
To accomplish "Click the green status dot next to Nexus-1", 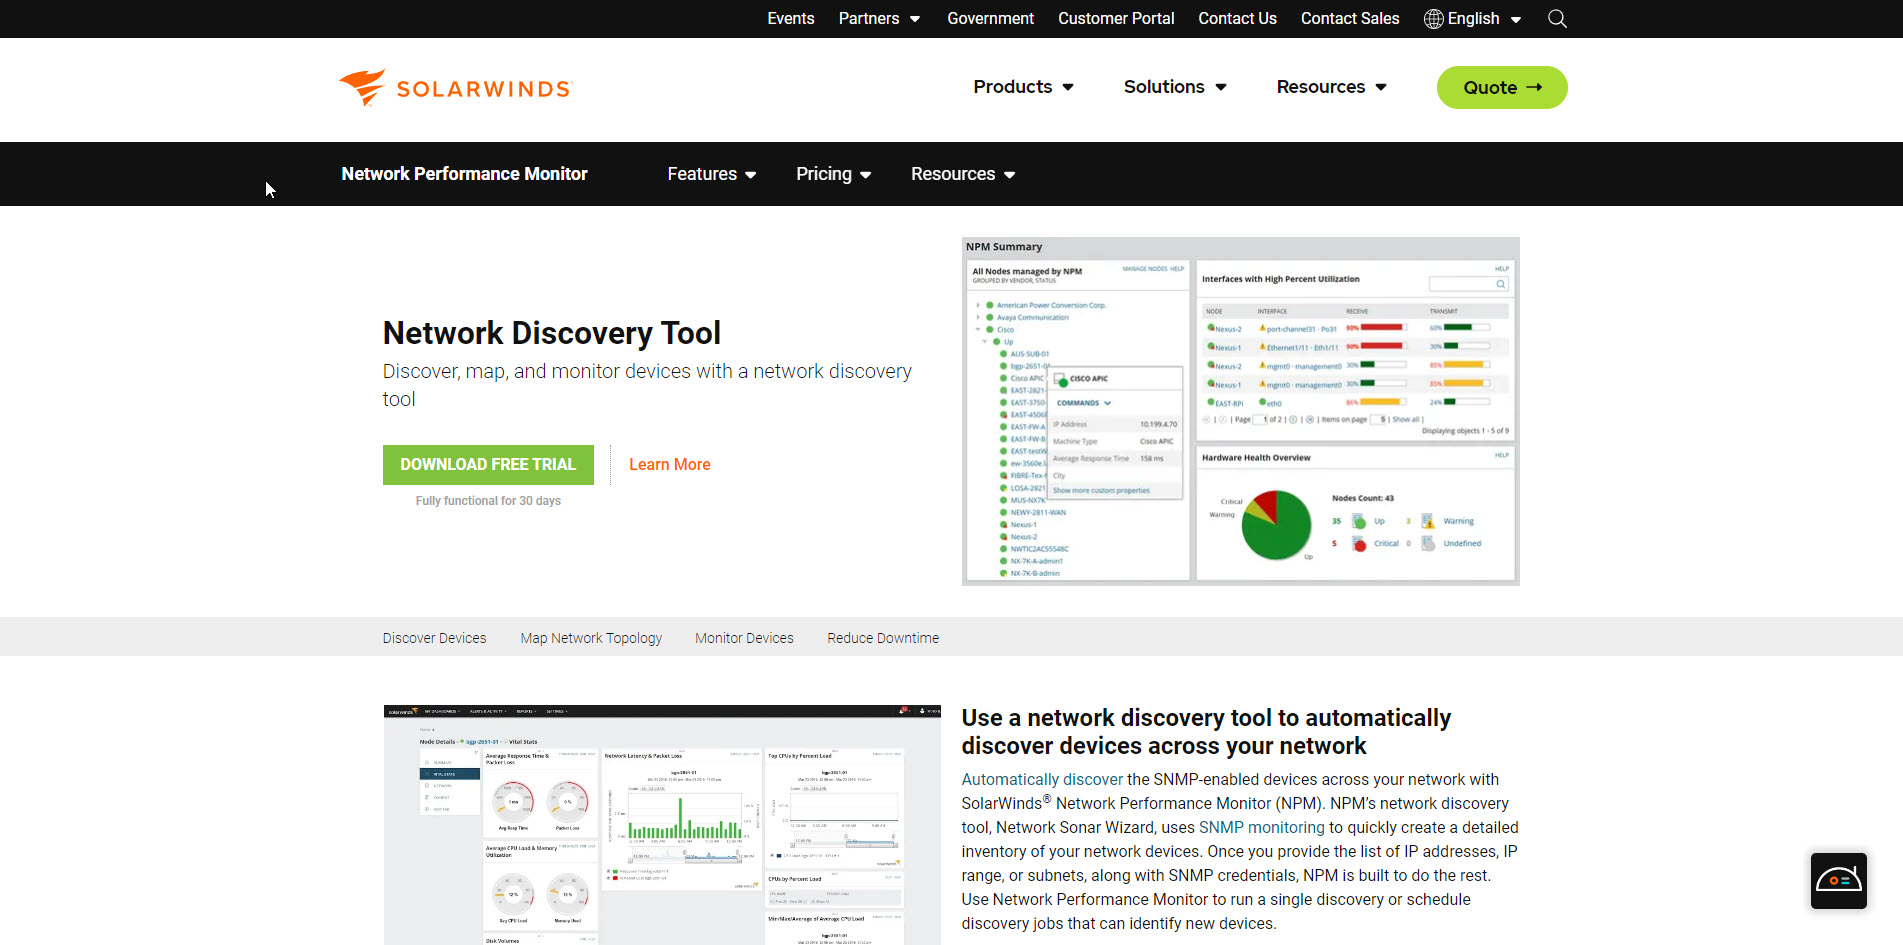I will (x=1210, y=347).
